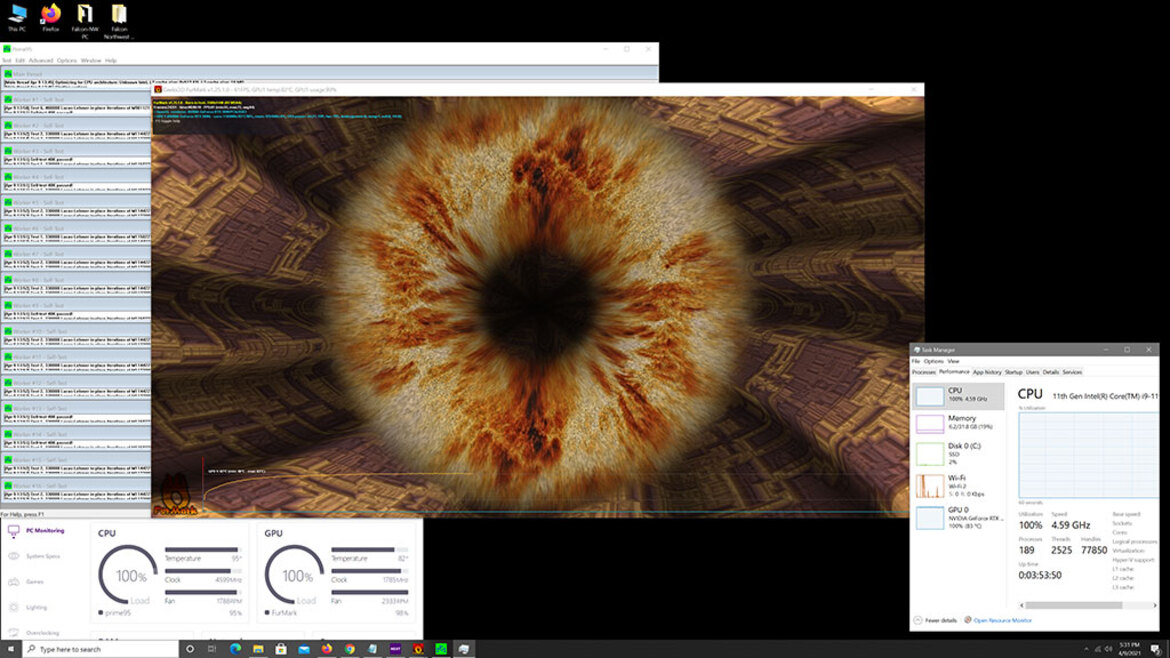Image resolution: width=1170 pixels, height=658 pixels.
Task: Switch to the Performance tab in Task Manager
Action: [x=954, y=372]
